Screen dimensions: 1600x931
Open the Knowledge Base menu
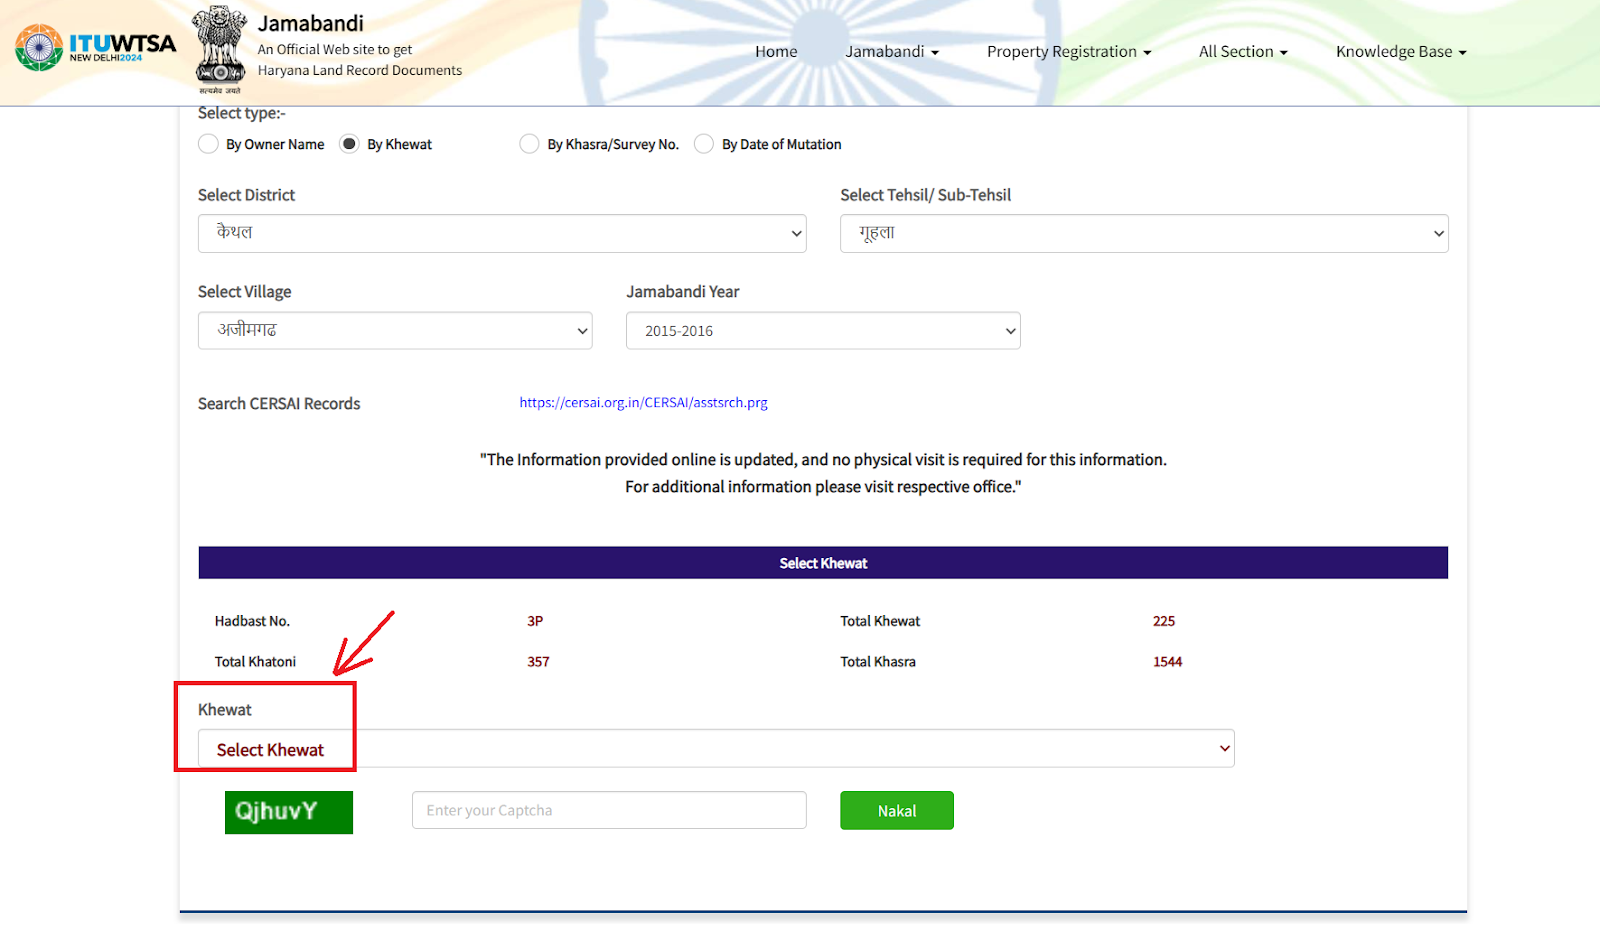point(1400,52)
